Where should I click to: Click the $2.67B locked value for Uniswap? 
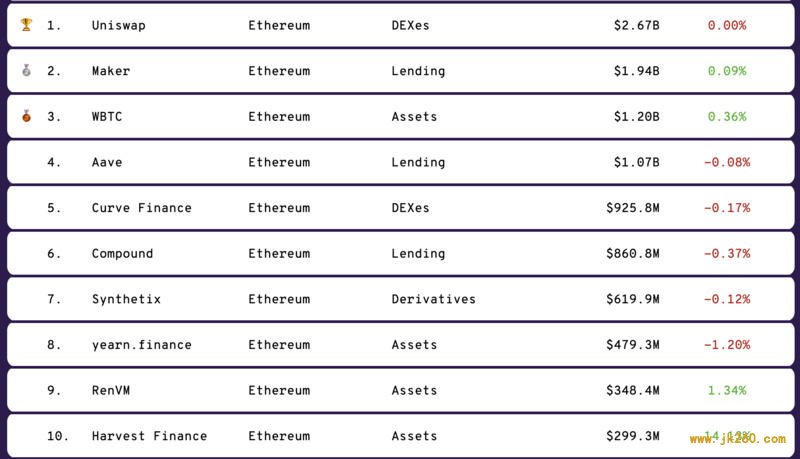[637, 26]
